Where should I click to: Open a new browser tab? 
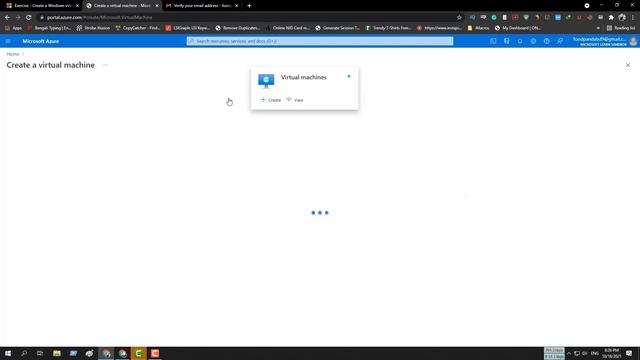(x=249, y=6)
